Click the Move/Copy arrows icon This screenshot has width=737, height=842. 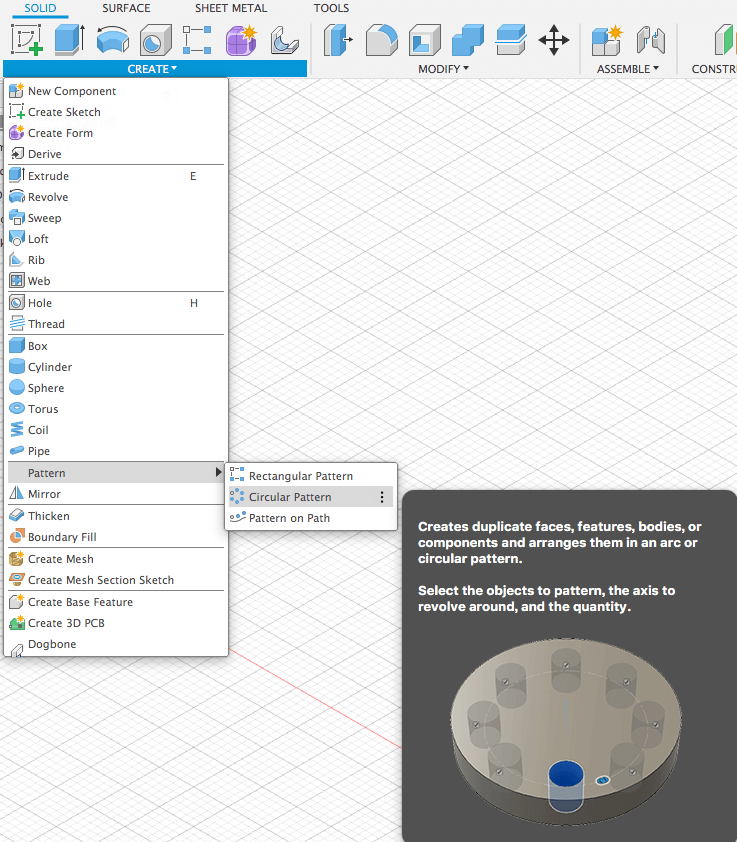click(553, 40)
